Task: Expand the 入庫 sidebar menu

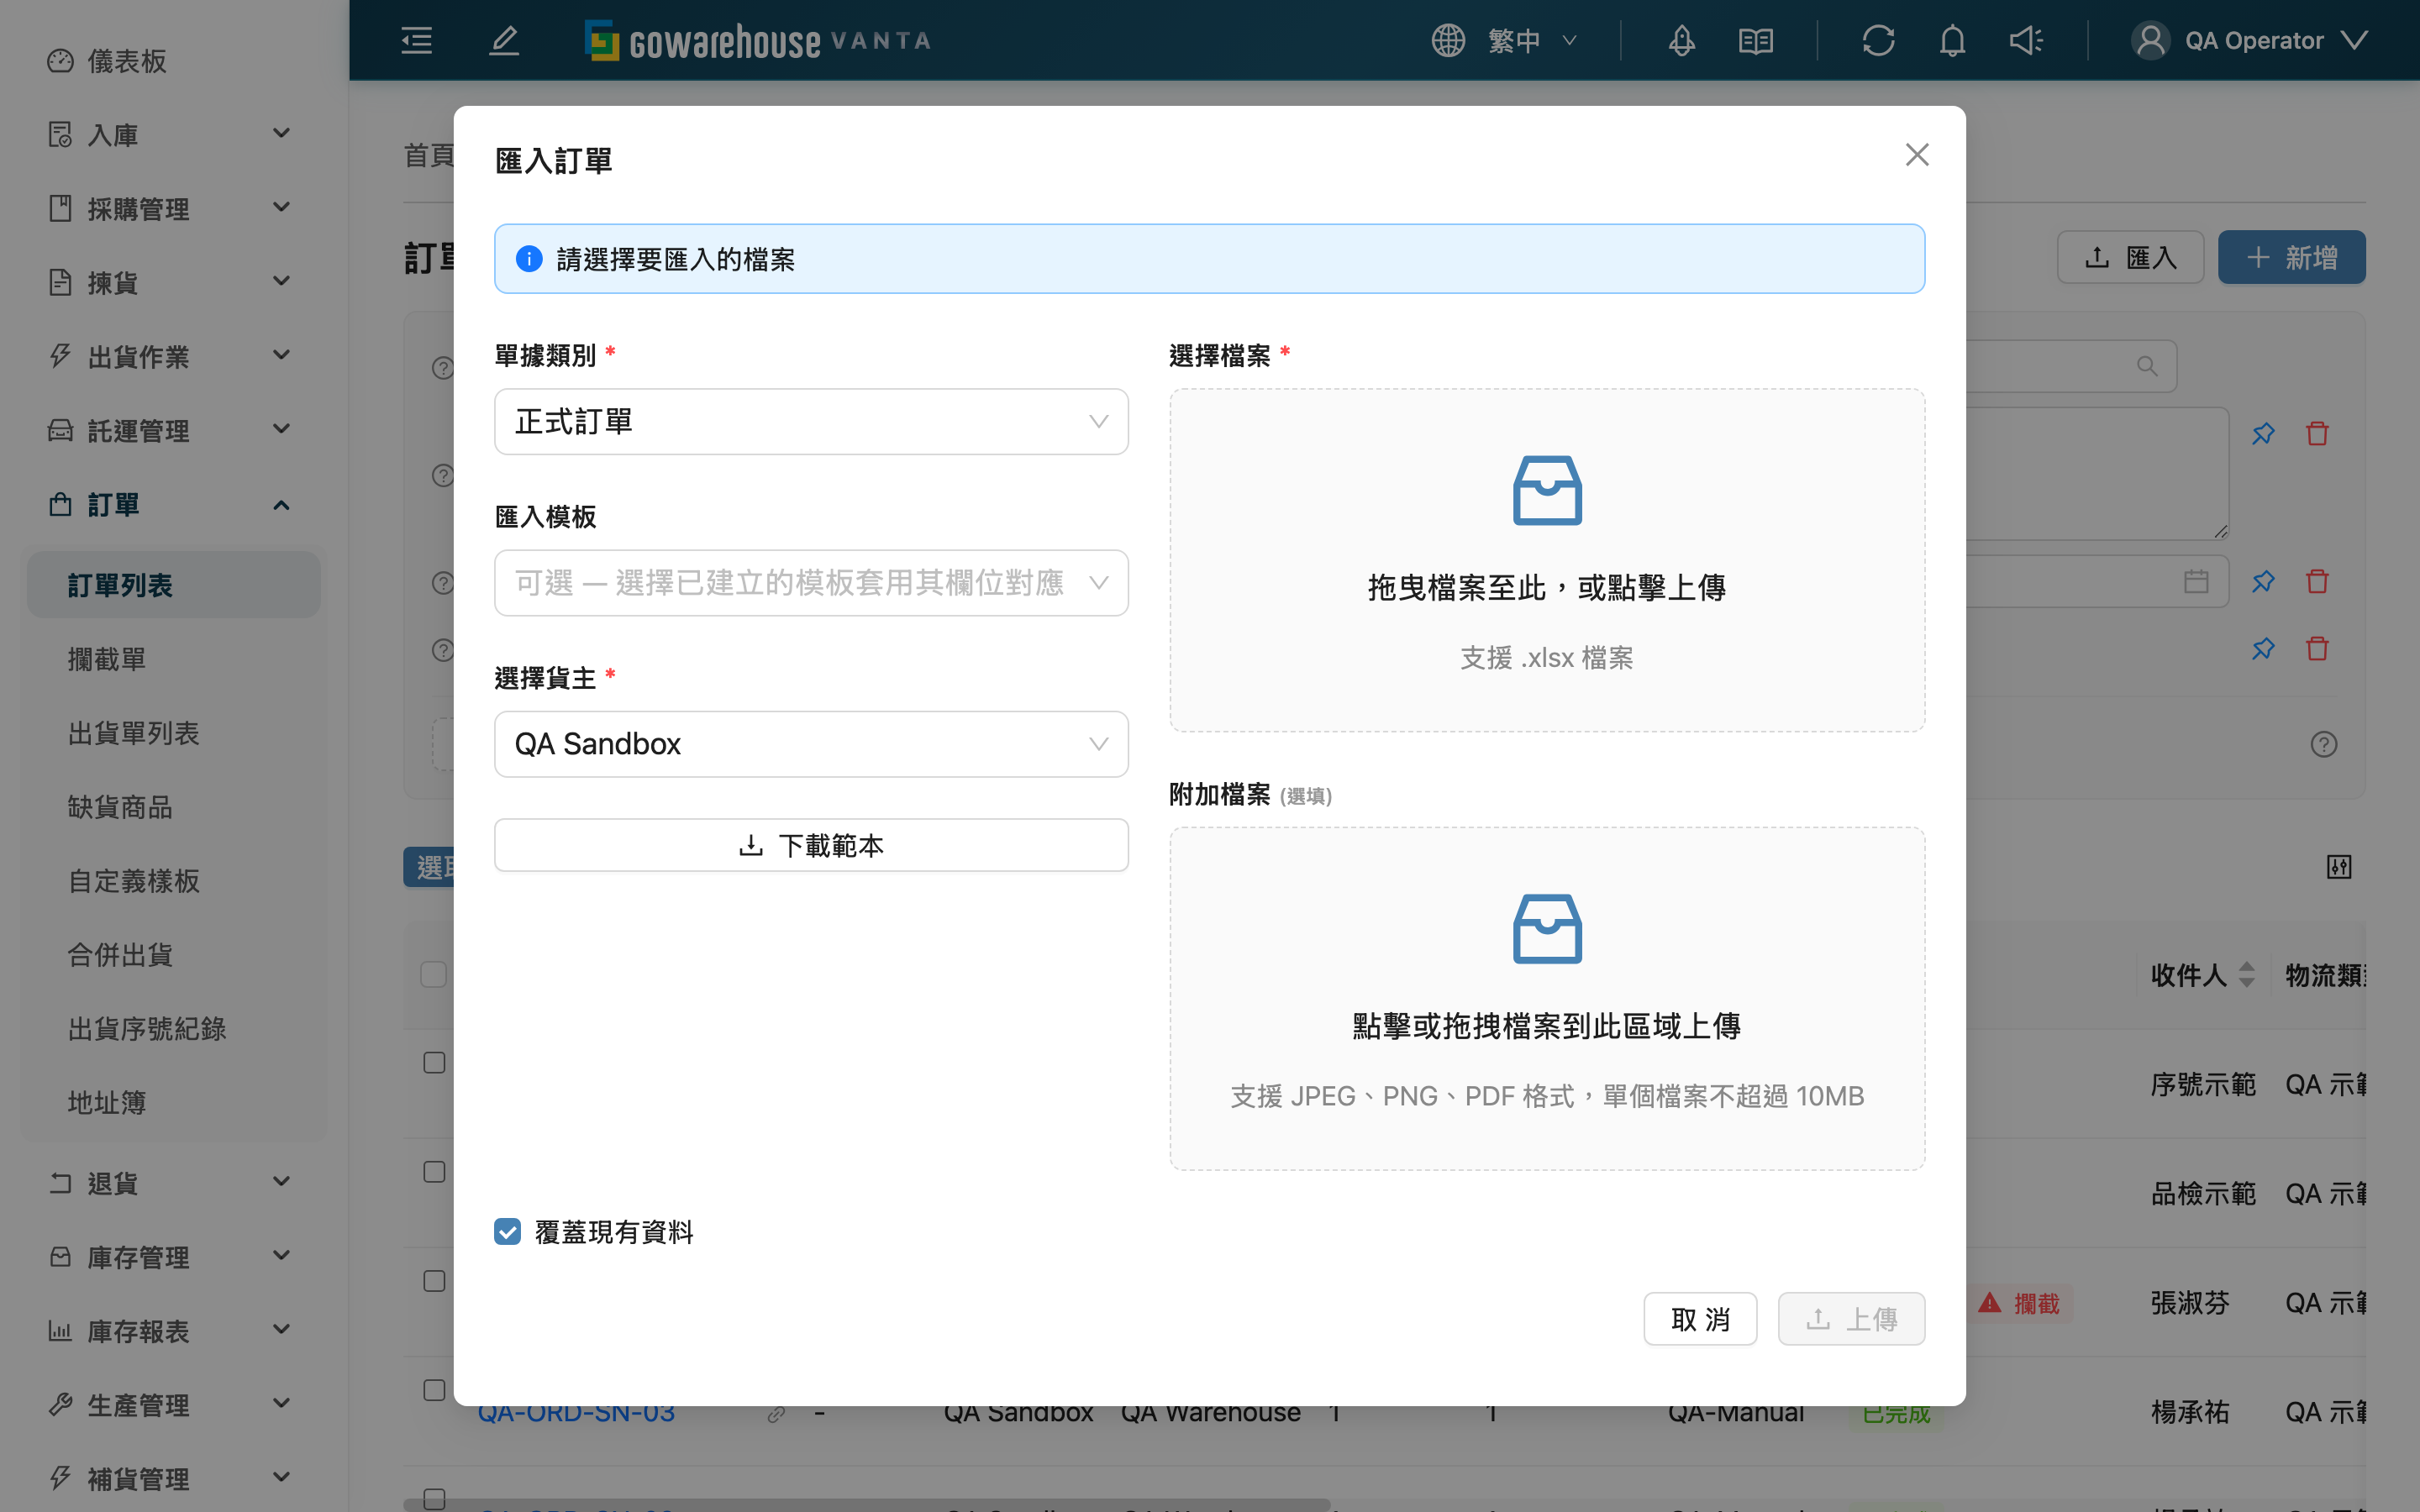Action: point(174,134)
